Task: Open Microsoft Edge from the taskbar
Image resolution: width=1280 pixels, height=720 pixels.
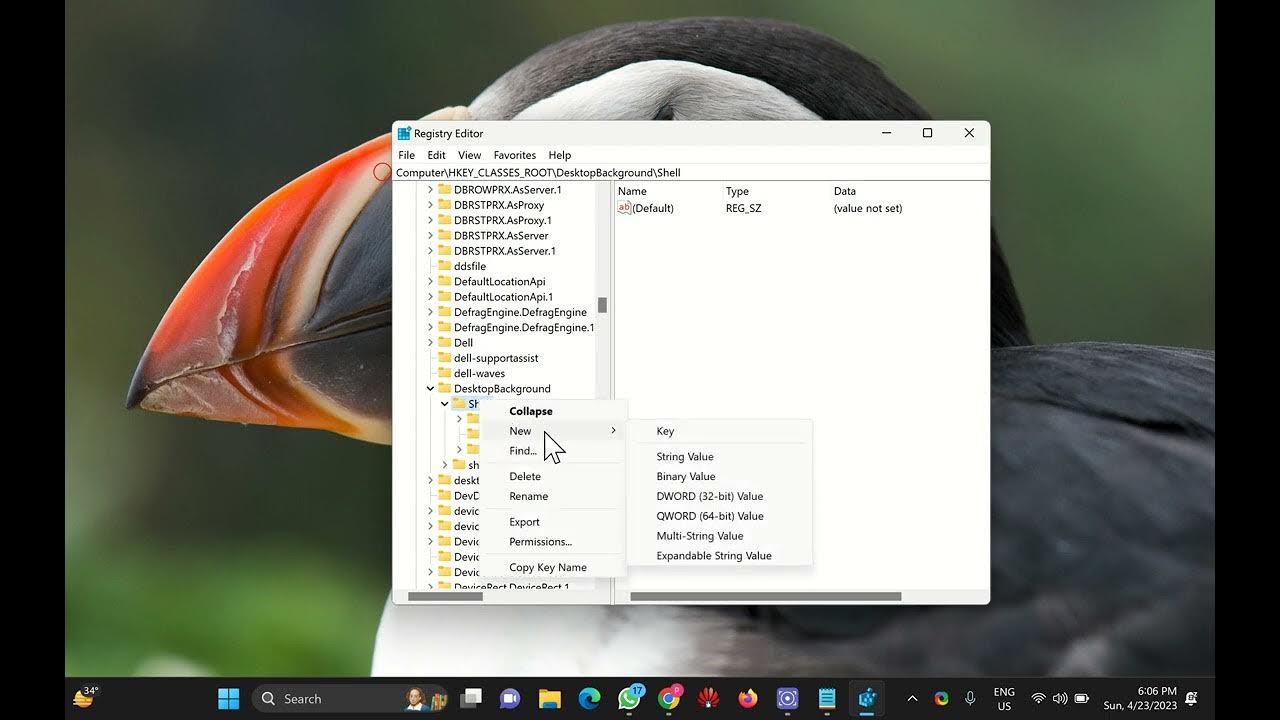Action: pos(589,698)
